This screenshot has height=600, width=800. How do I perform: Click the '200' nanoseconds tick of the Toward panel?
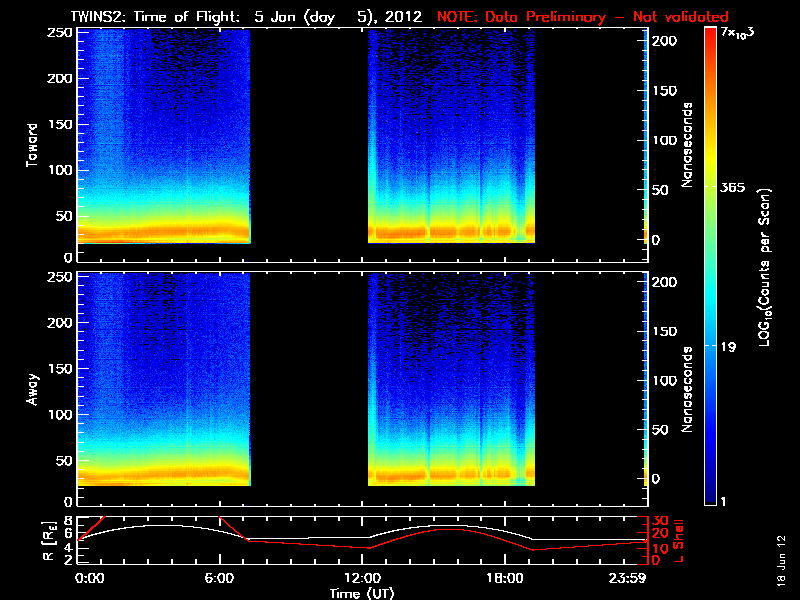665,41
